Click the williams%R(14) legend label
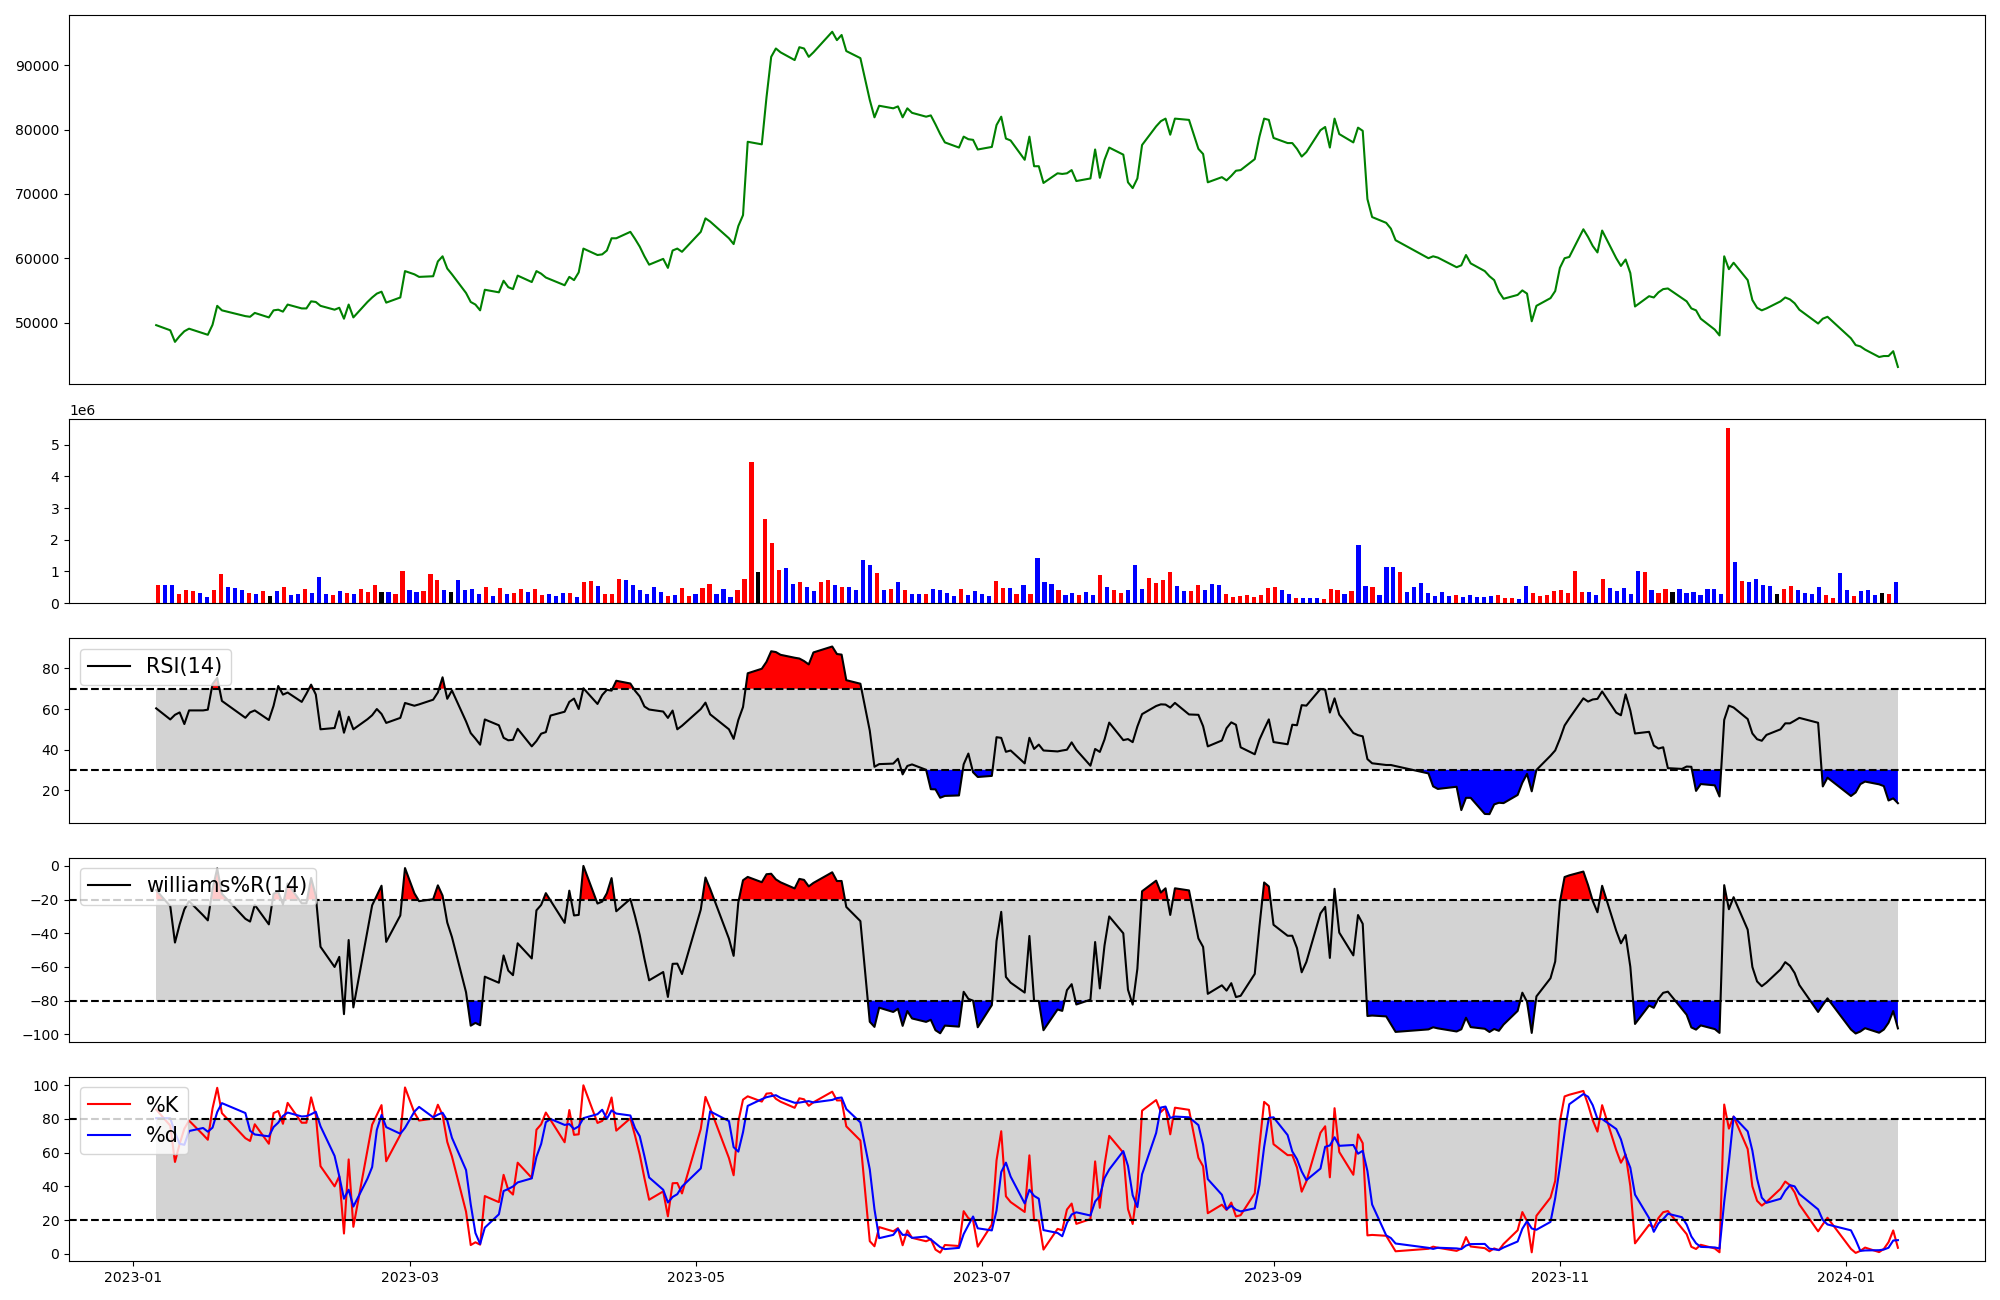The image size is (2000, 1300). click(x=227, y=885)
